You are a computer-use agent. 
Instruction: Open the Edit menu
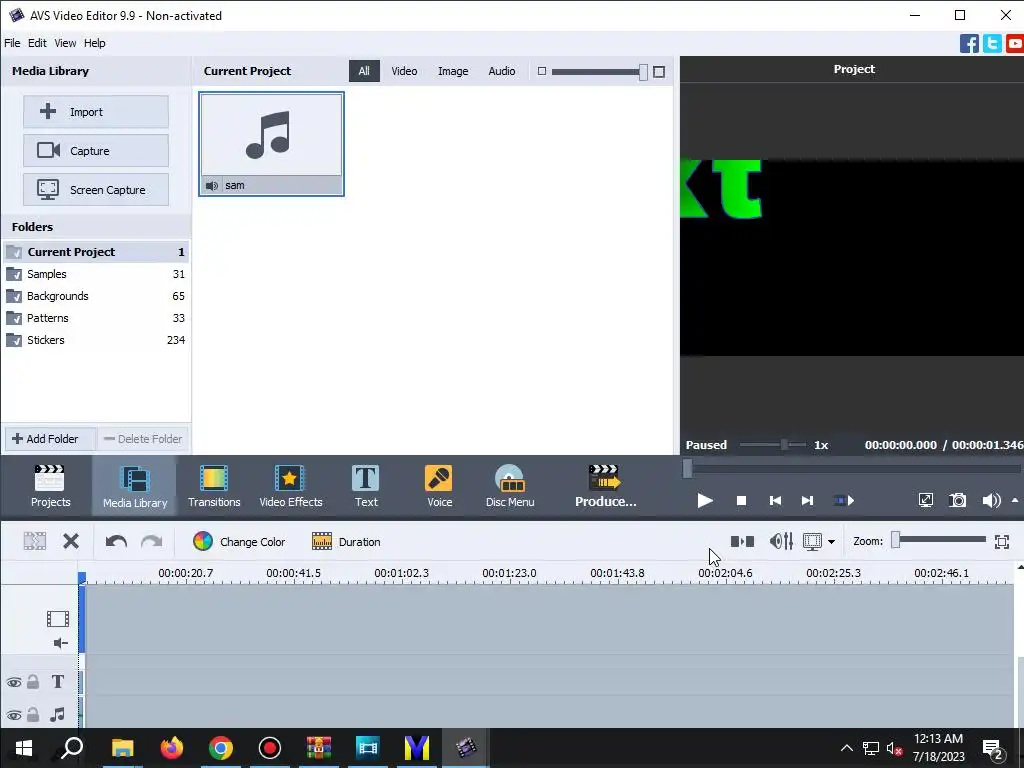tap(37, 43)
